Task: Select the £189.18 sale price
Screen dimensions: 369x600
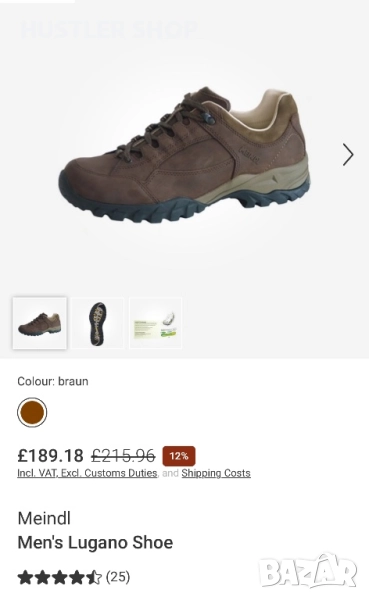Action: 51,455
